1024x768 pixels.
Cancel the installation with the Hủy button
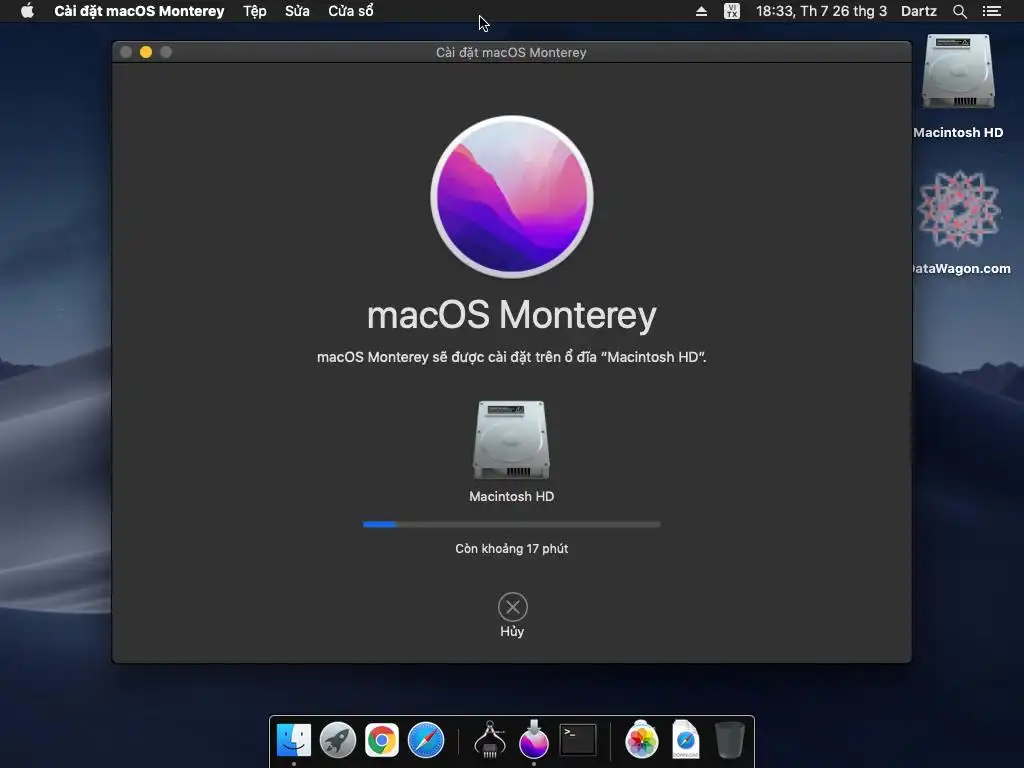tap(513, 607)
